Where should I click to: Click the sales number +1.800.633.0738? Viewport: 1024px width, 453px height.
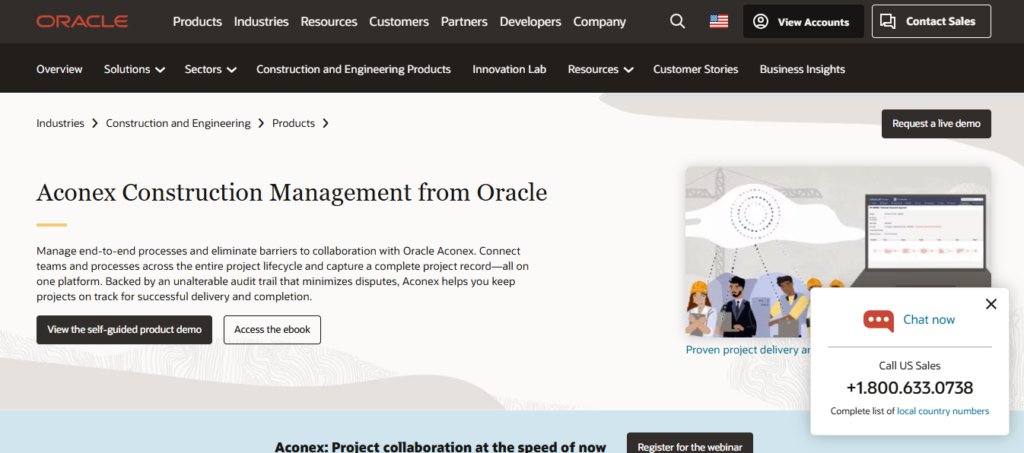910,388
